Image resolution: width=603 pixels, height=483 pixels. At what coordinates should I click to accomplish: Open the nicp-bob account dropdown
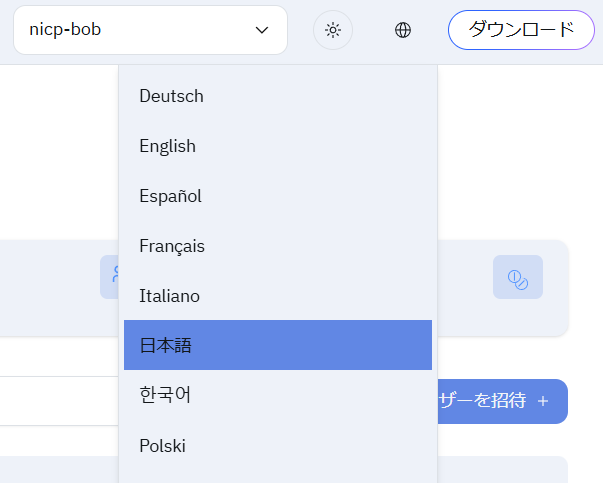[x=150, y=30]
